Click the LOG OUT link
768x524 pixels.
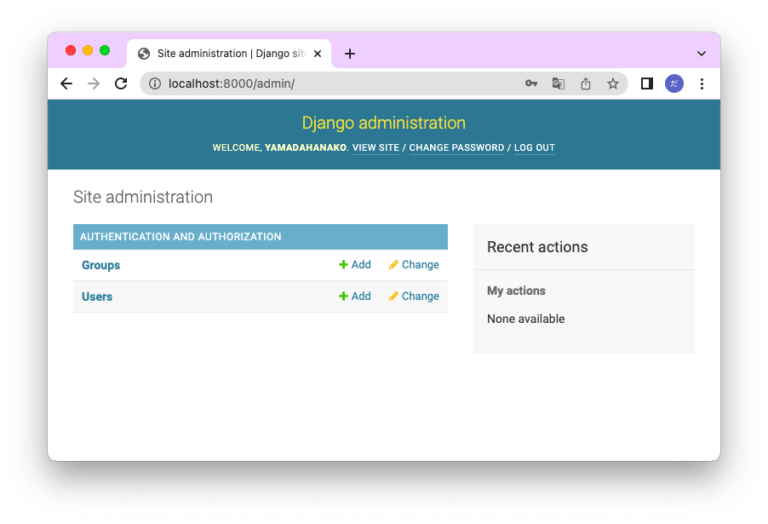(x=534, y=148)
